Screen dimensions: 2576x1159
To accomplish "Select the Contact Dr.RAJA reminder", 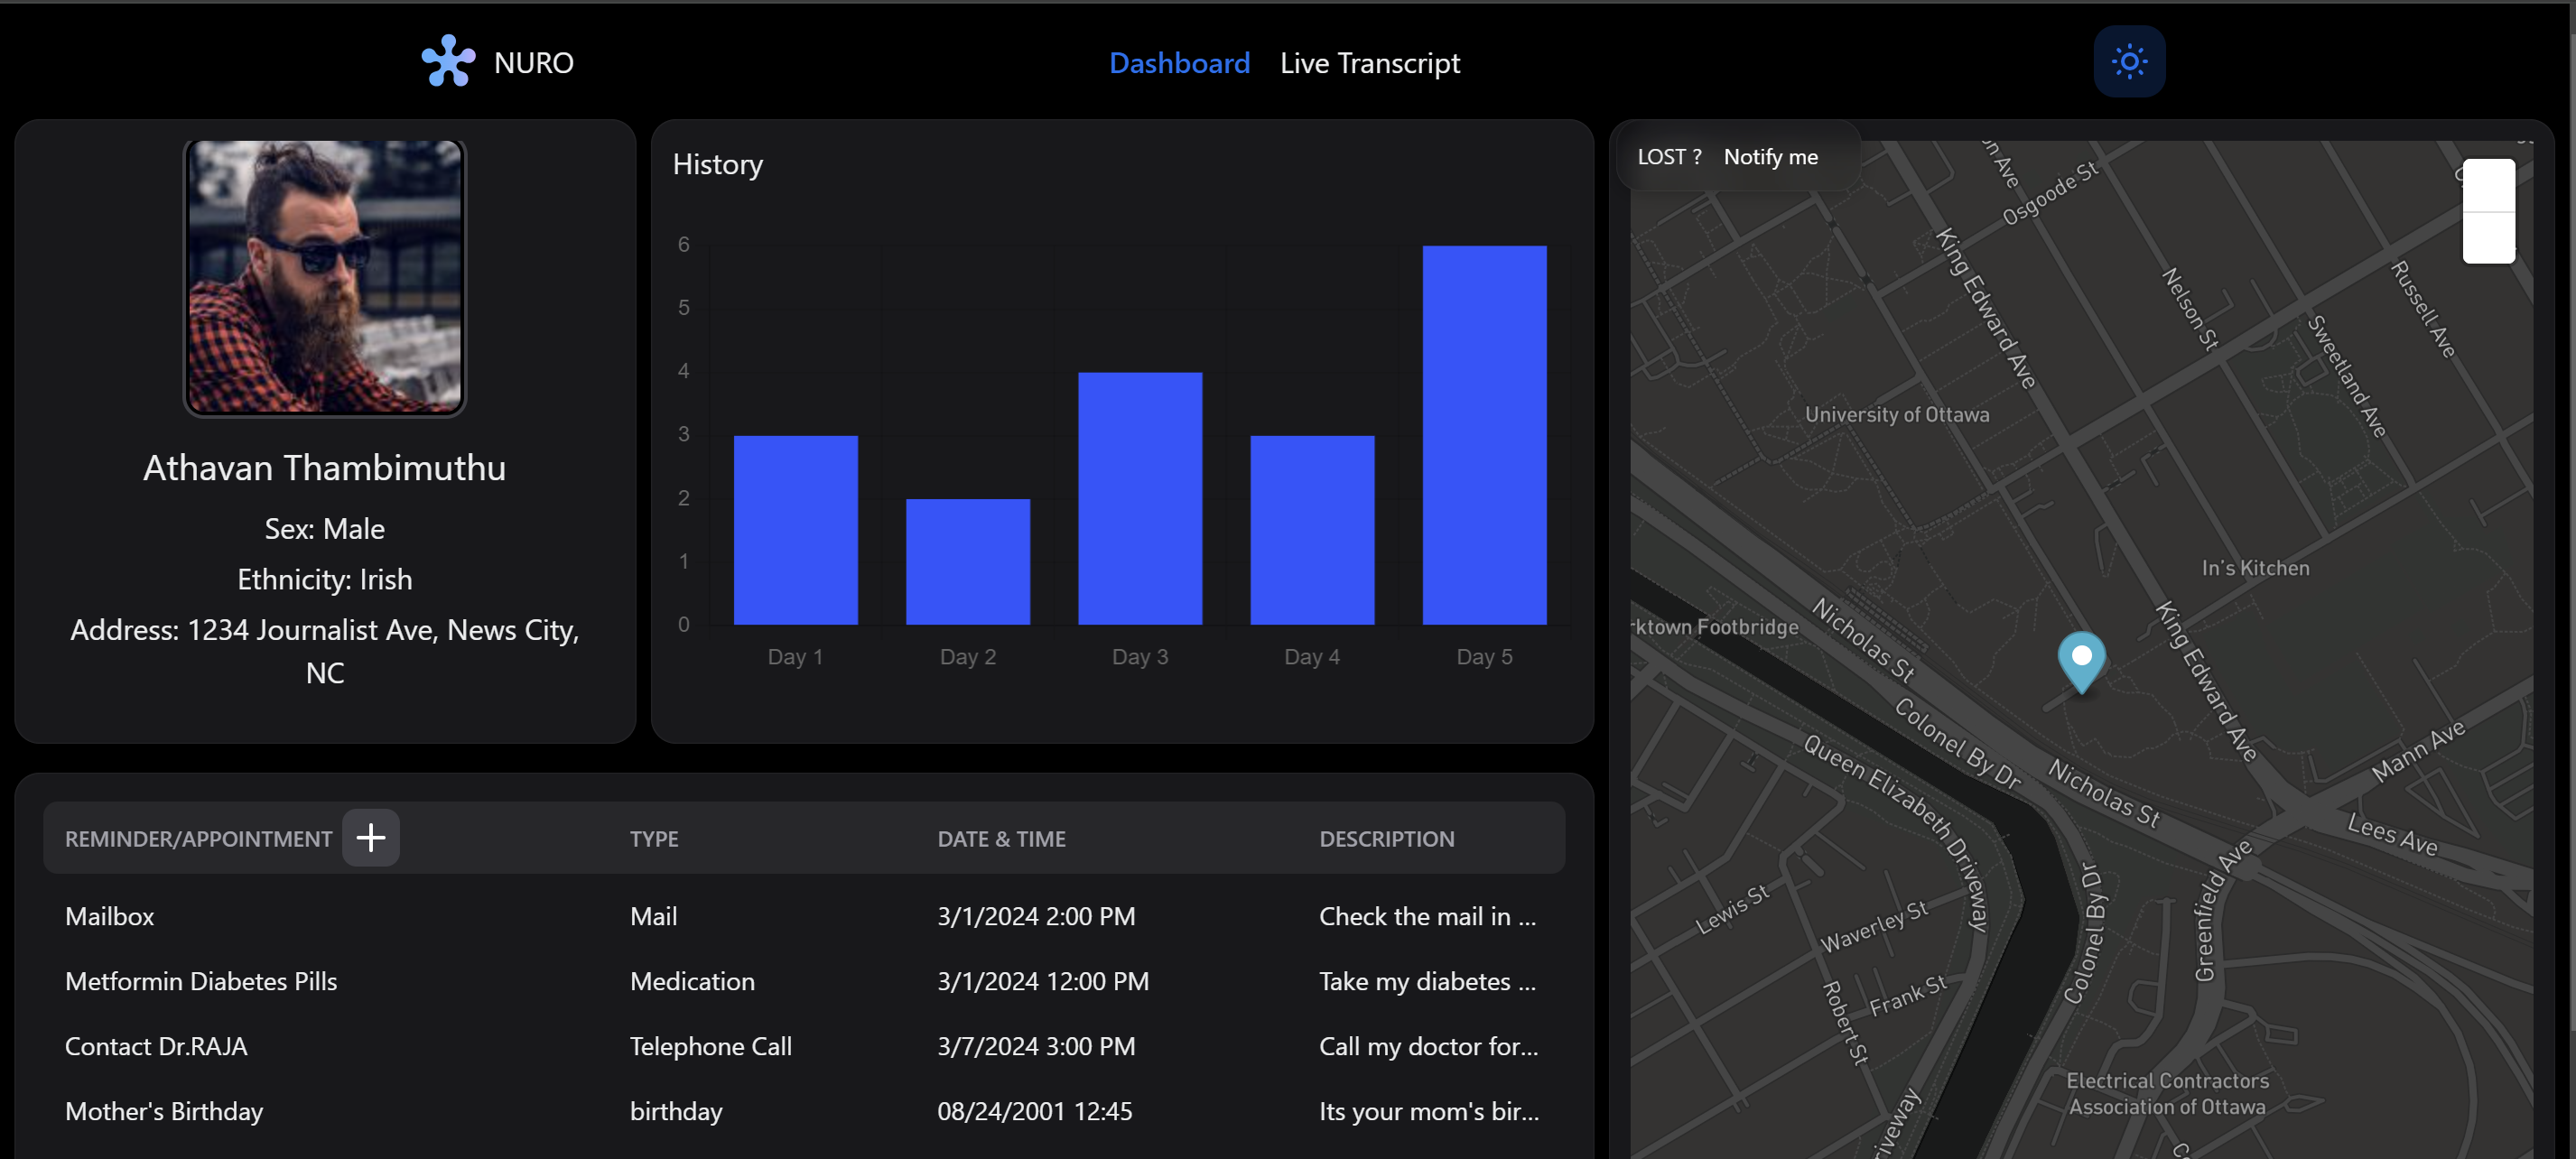I will tap(156, 1046).
